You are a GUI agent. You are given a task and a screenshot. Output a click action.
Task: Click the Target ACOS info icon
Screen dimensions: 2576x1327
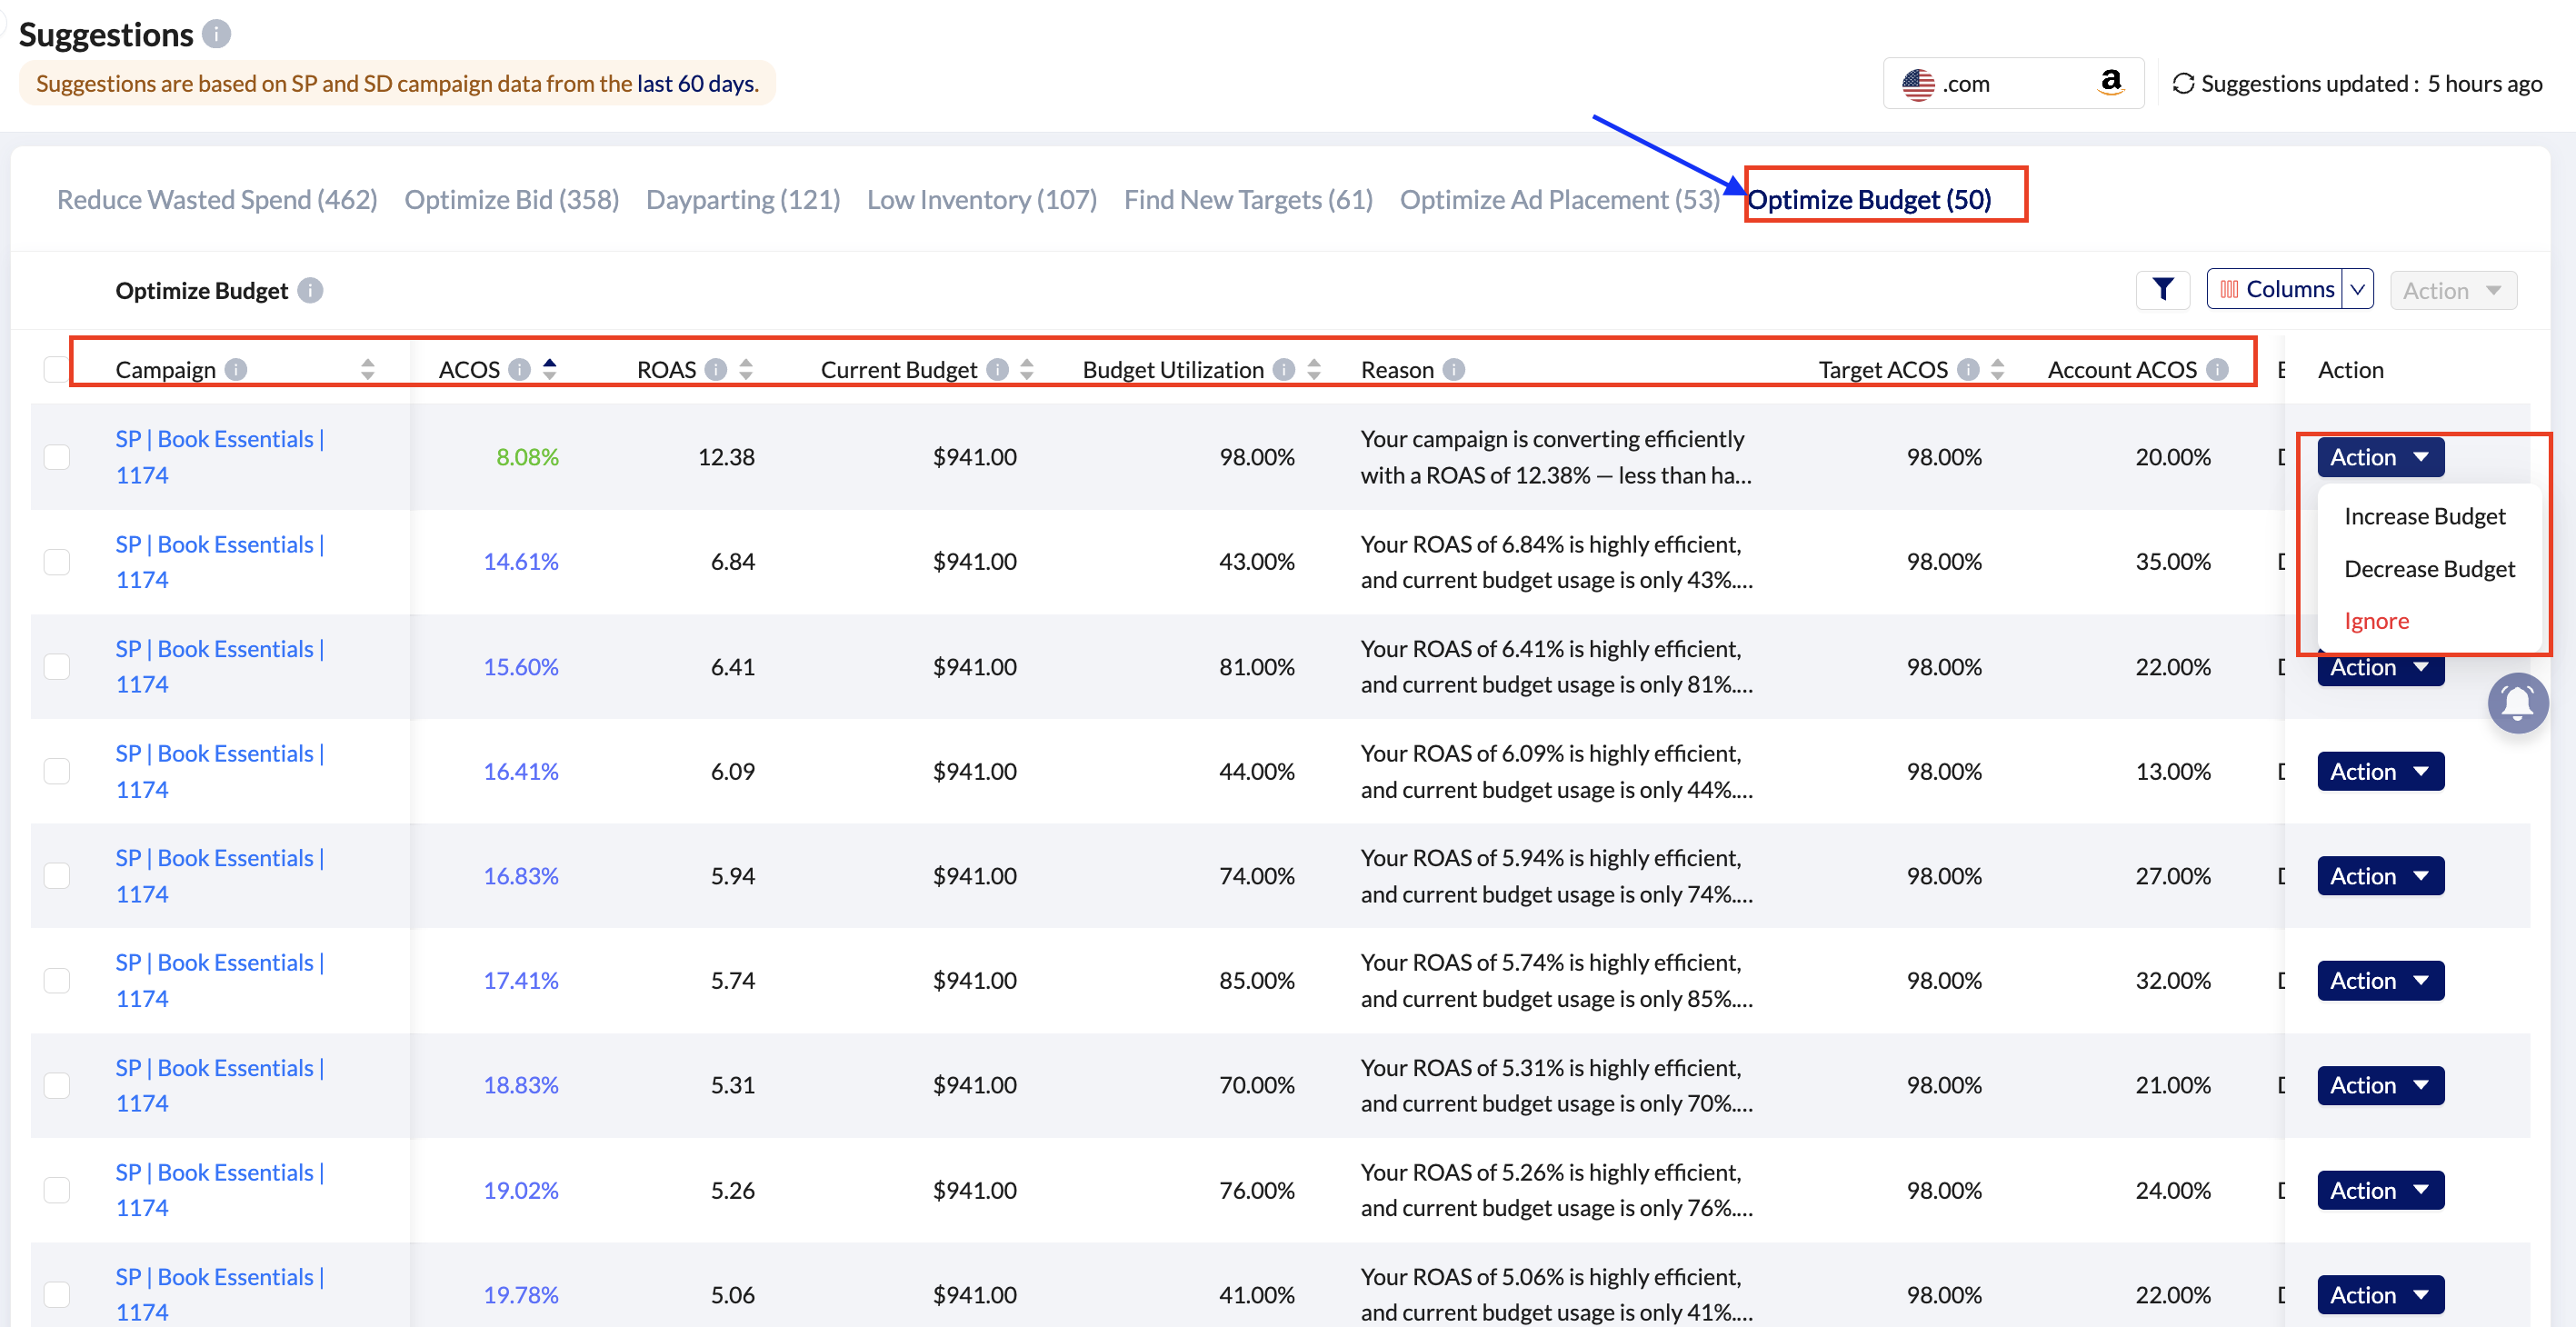point(1967,370)
